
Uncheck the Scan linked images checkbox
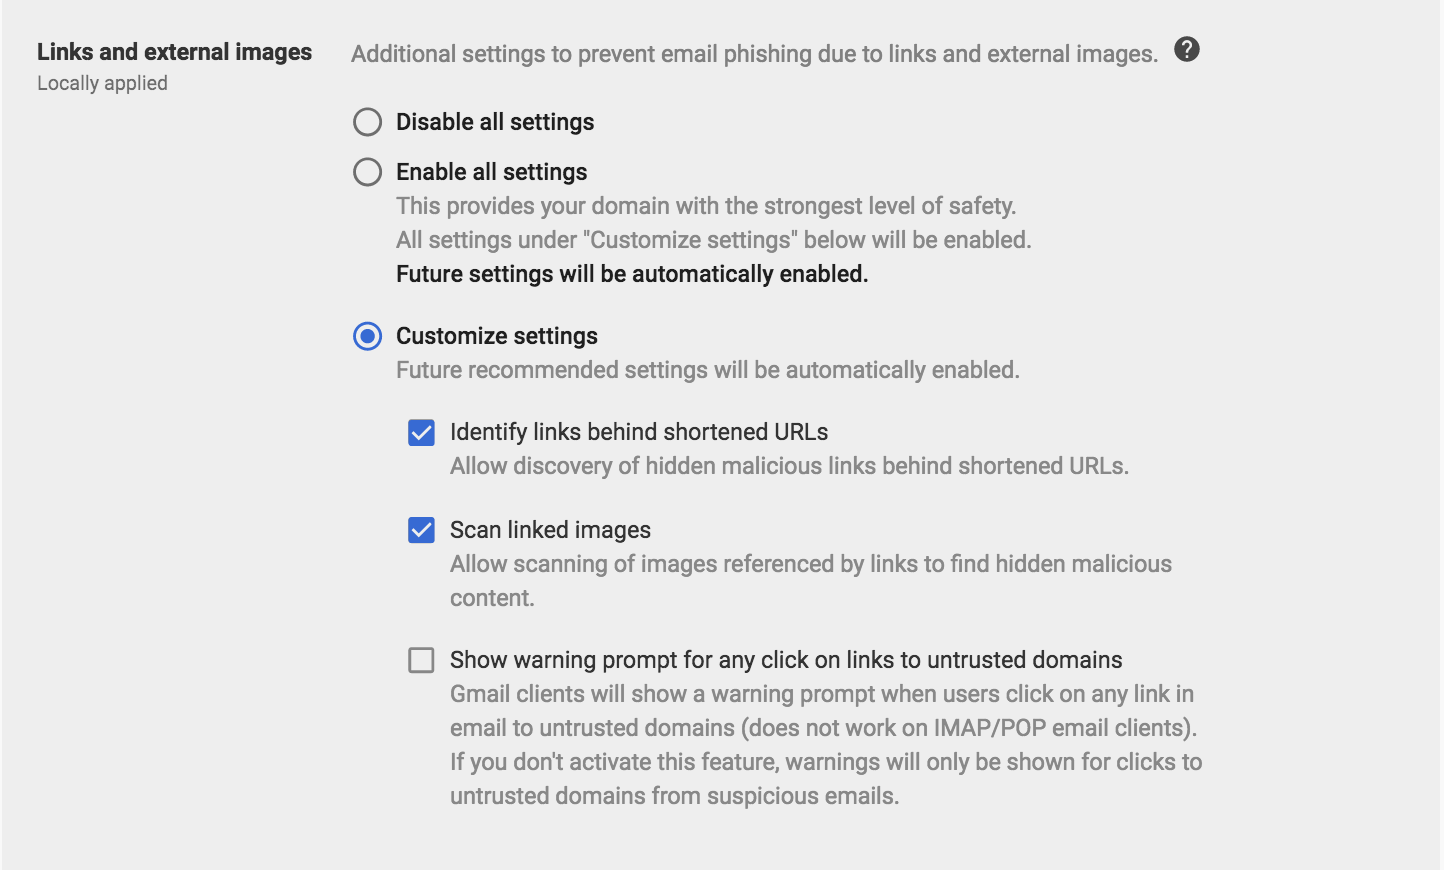pyautogui.click(x=421, y=530)
